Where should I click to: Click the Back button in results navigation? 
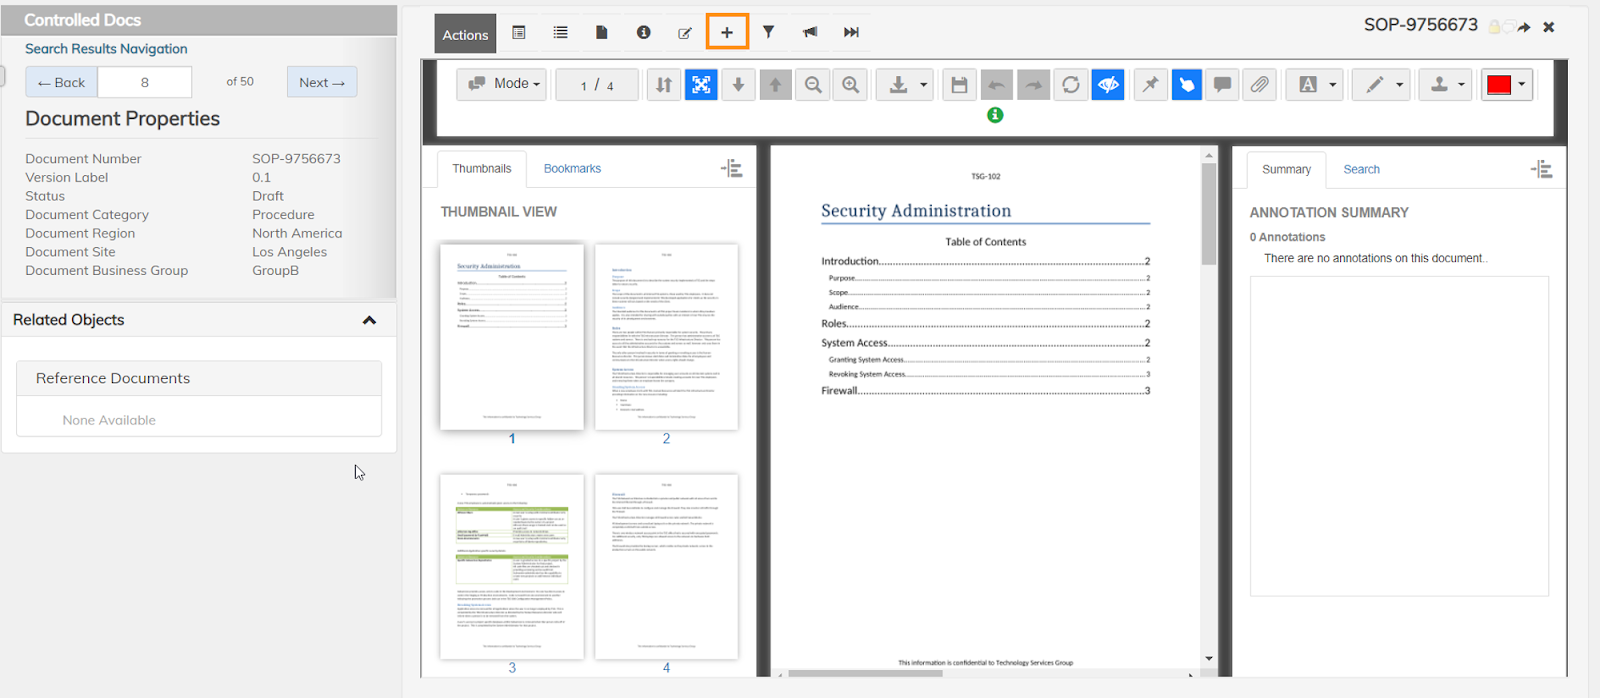pyautogui.click(x=62, y=82)
